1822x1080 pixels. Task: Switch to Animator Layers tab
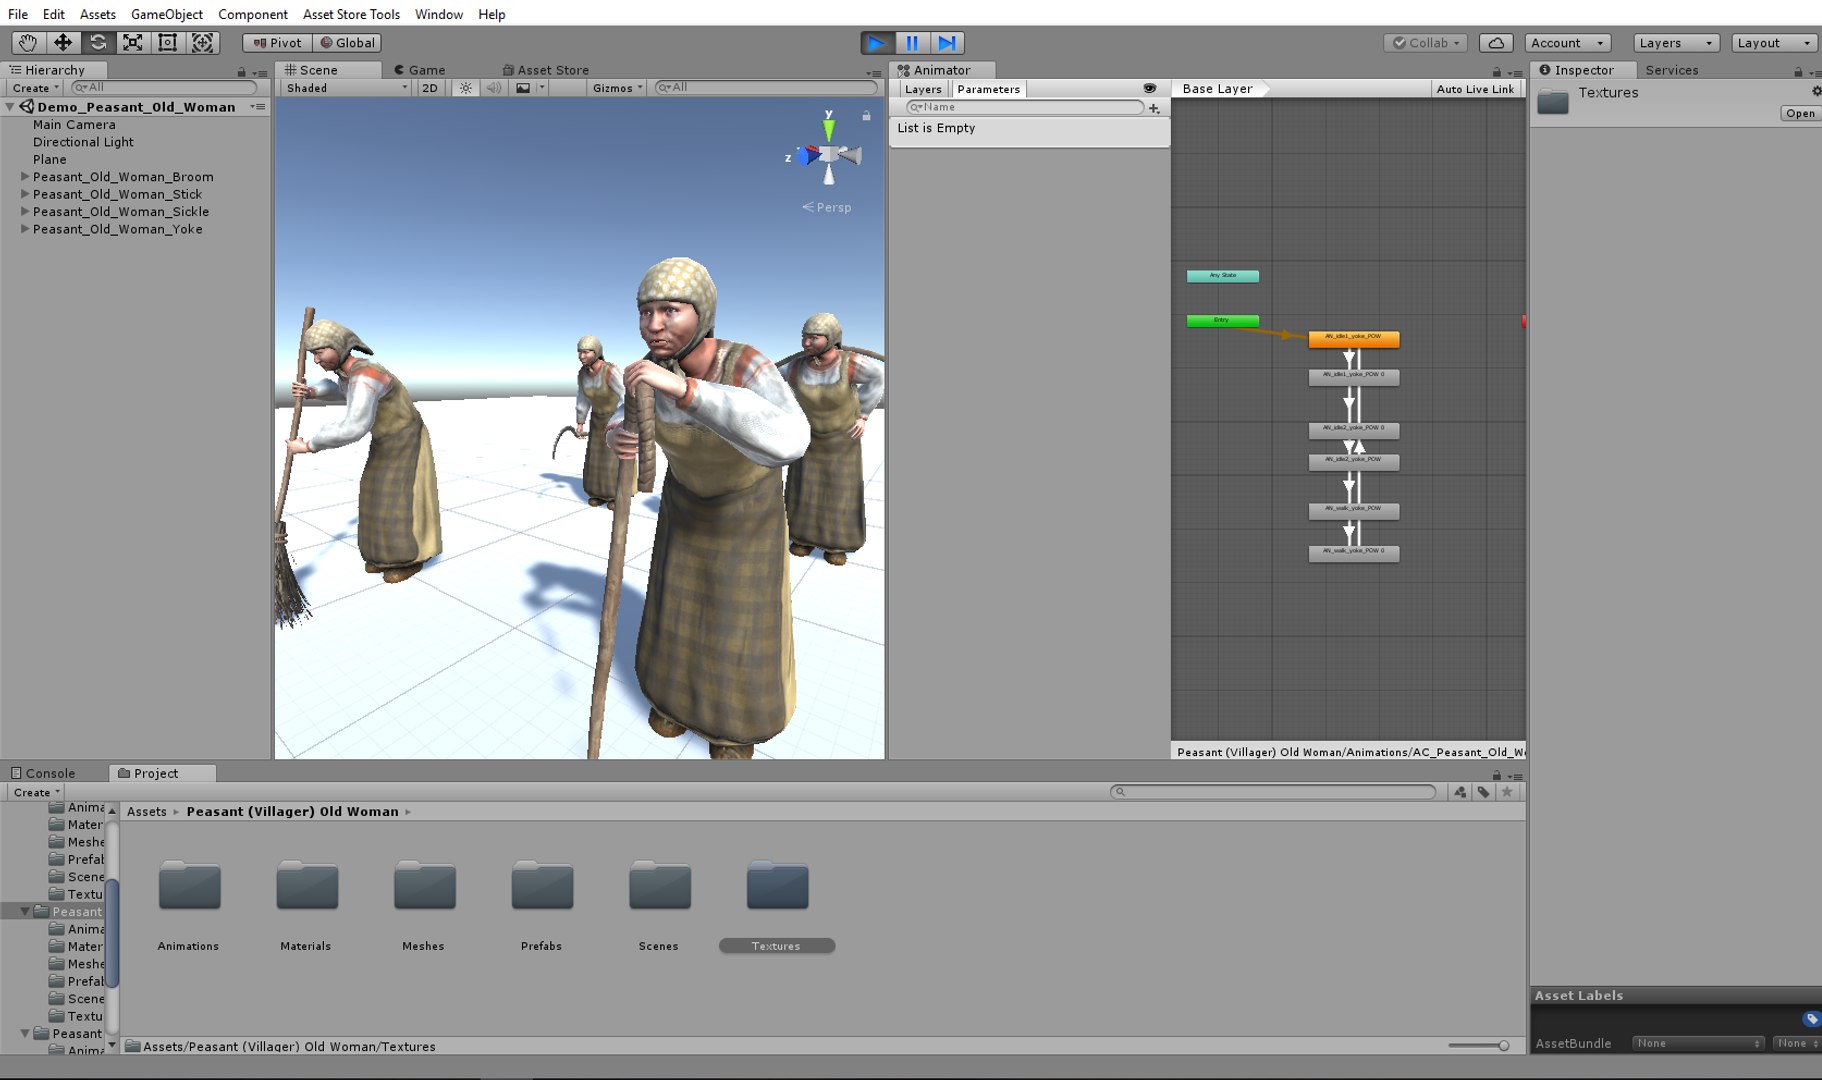pos(923,89)
